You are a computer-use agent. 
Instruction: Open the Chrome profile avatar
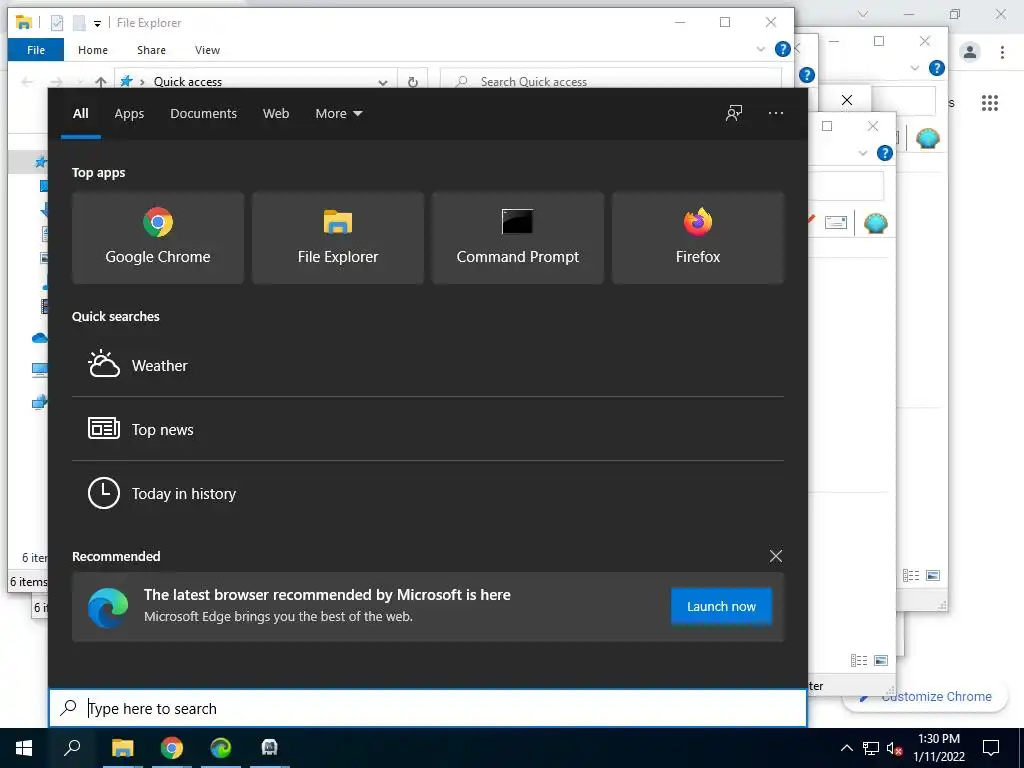pyautogui.click(x=970, y=52)
